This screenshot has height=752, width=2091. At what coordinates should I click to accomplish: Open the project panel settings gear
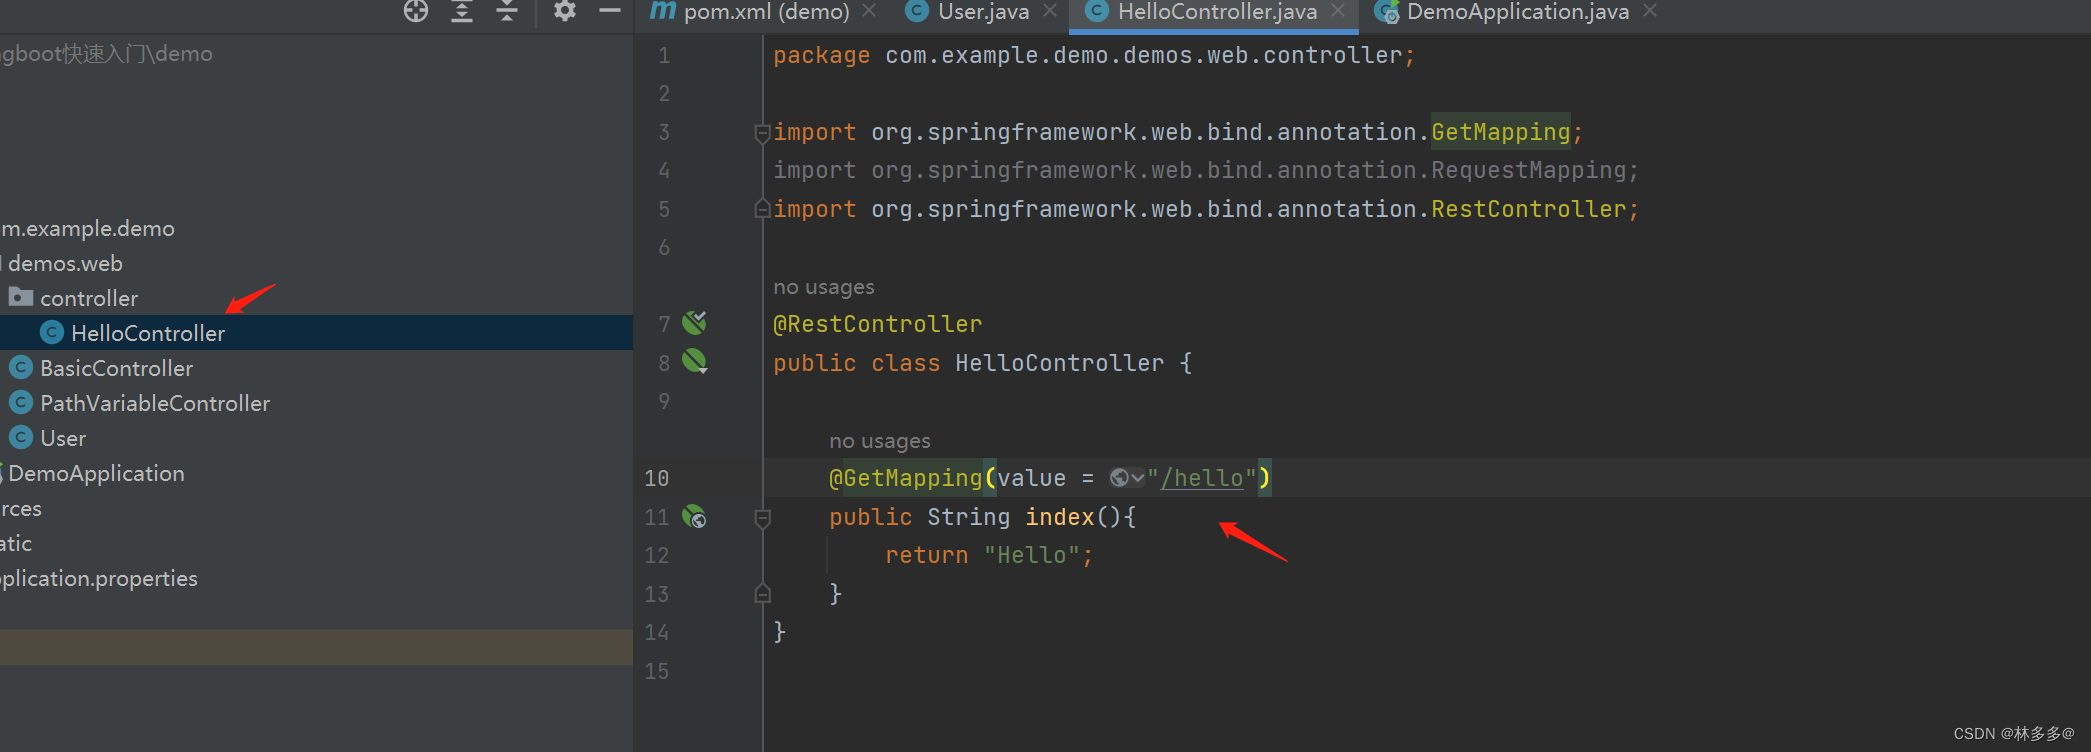click(x=565, y=11)
